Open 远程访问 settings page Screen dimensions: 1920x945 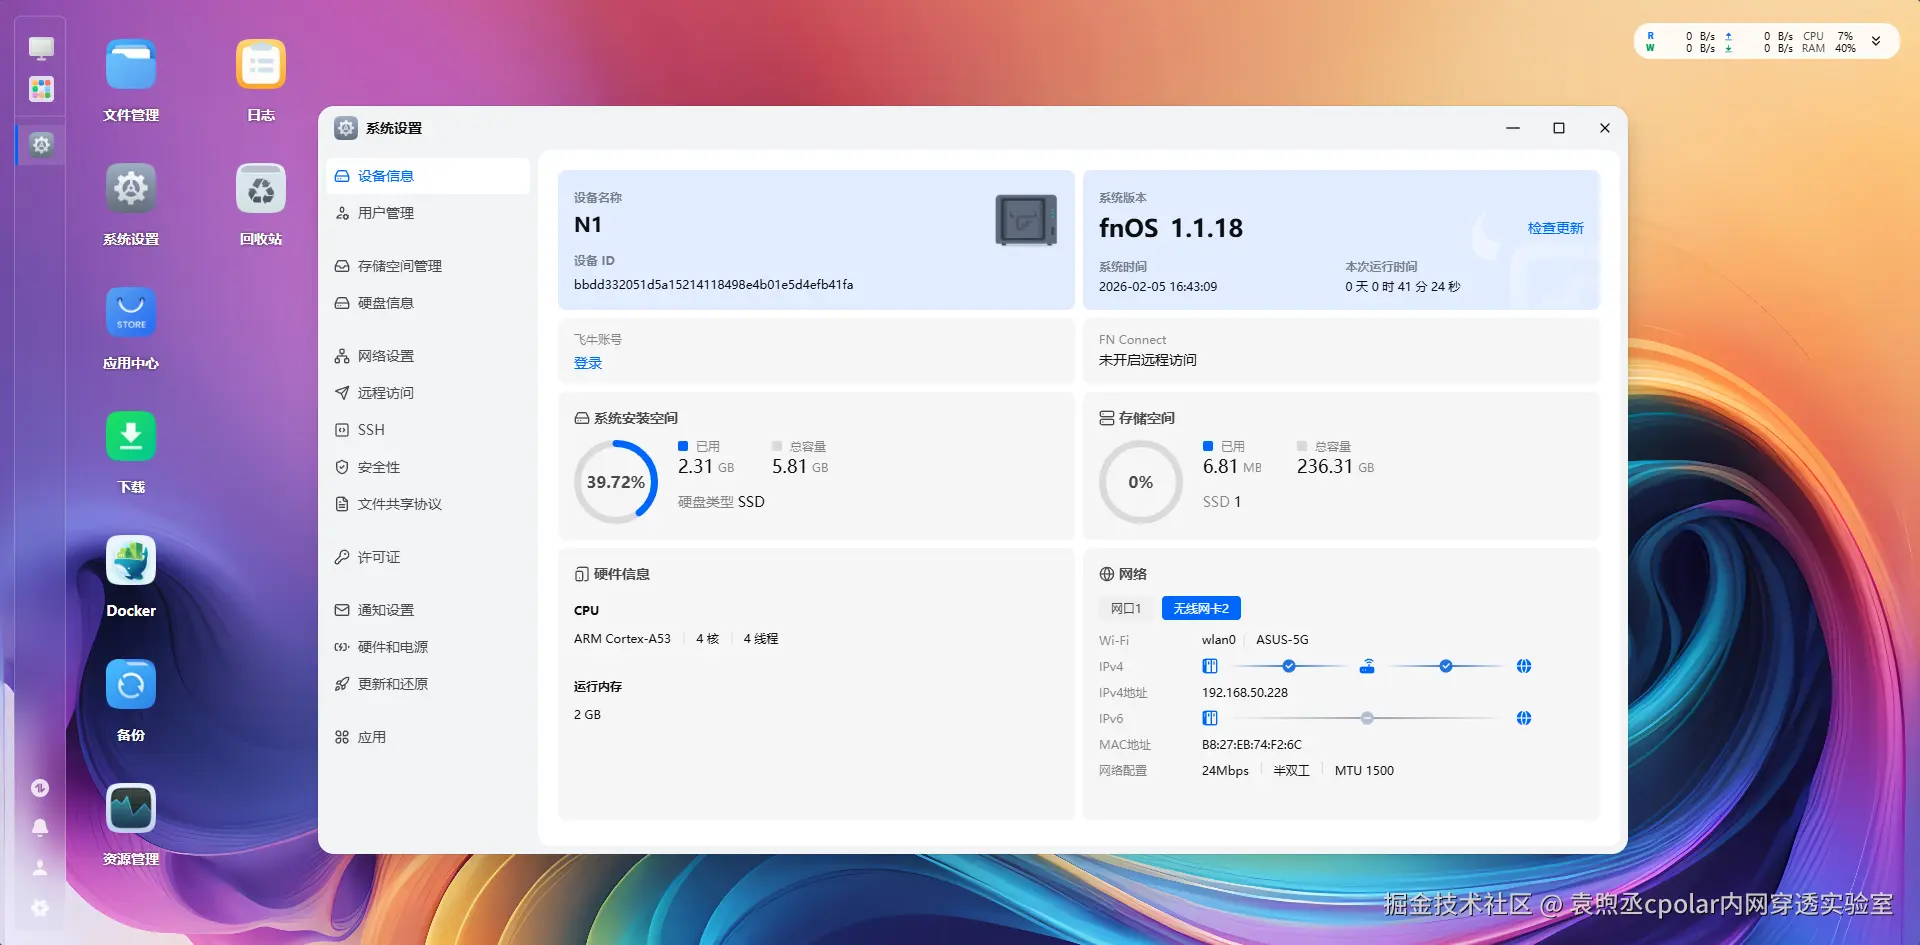coord(428,393)
